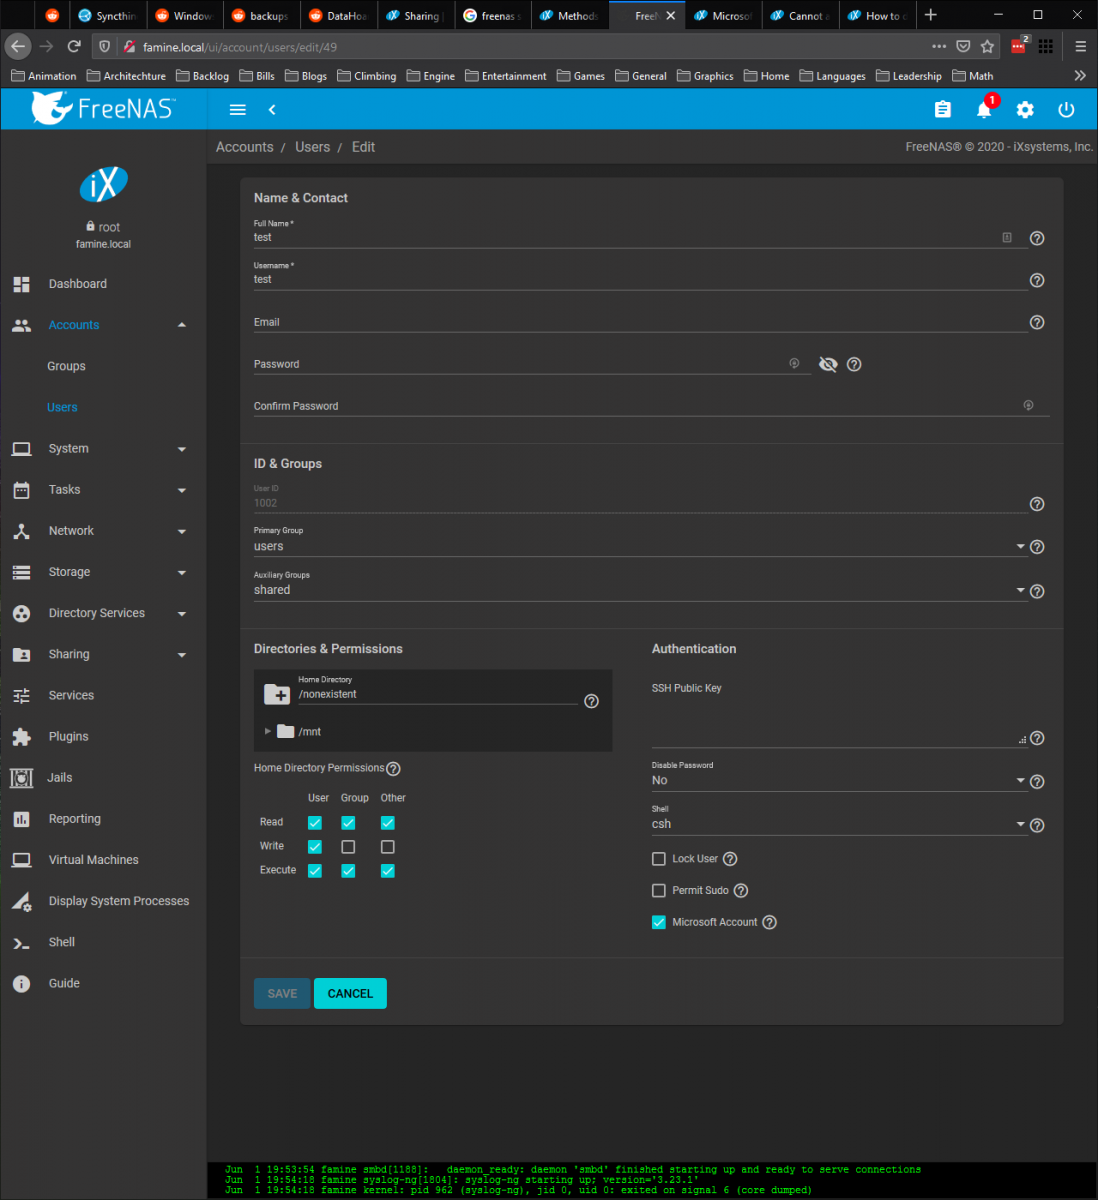Click the Display System Processes icon
This screenshot has width=1098, height=1200.
(x=21, y=901)
